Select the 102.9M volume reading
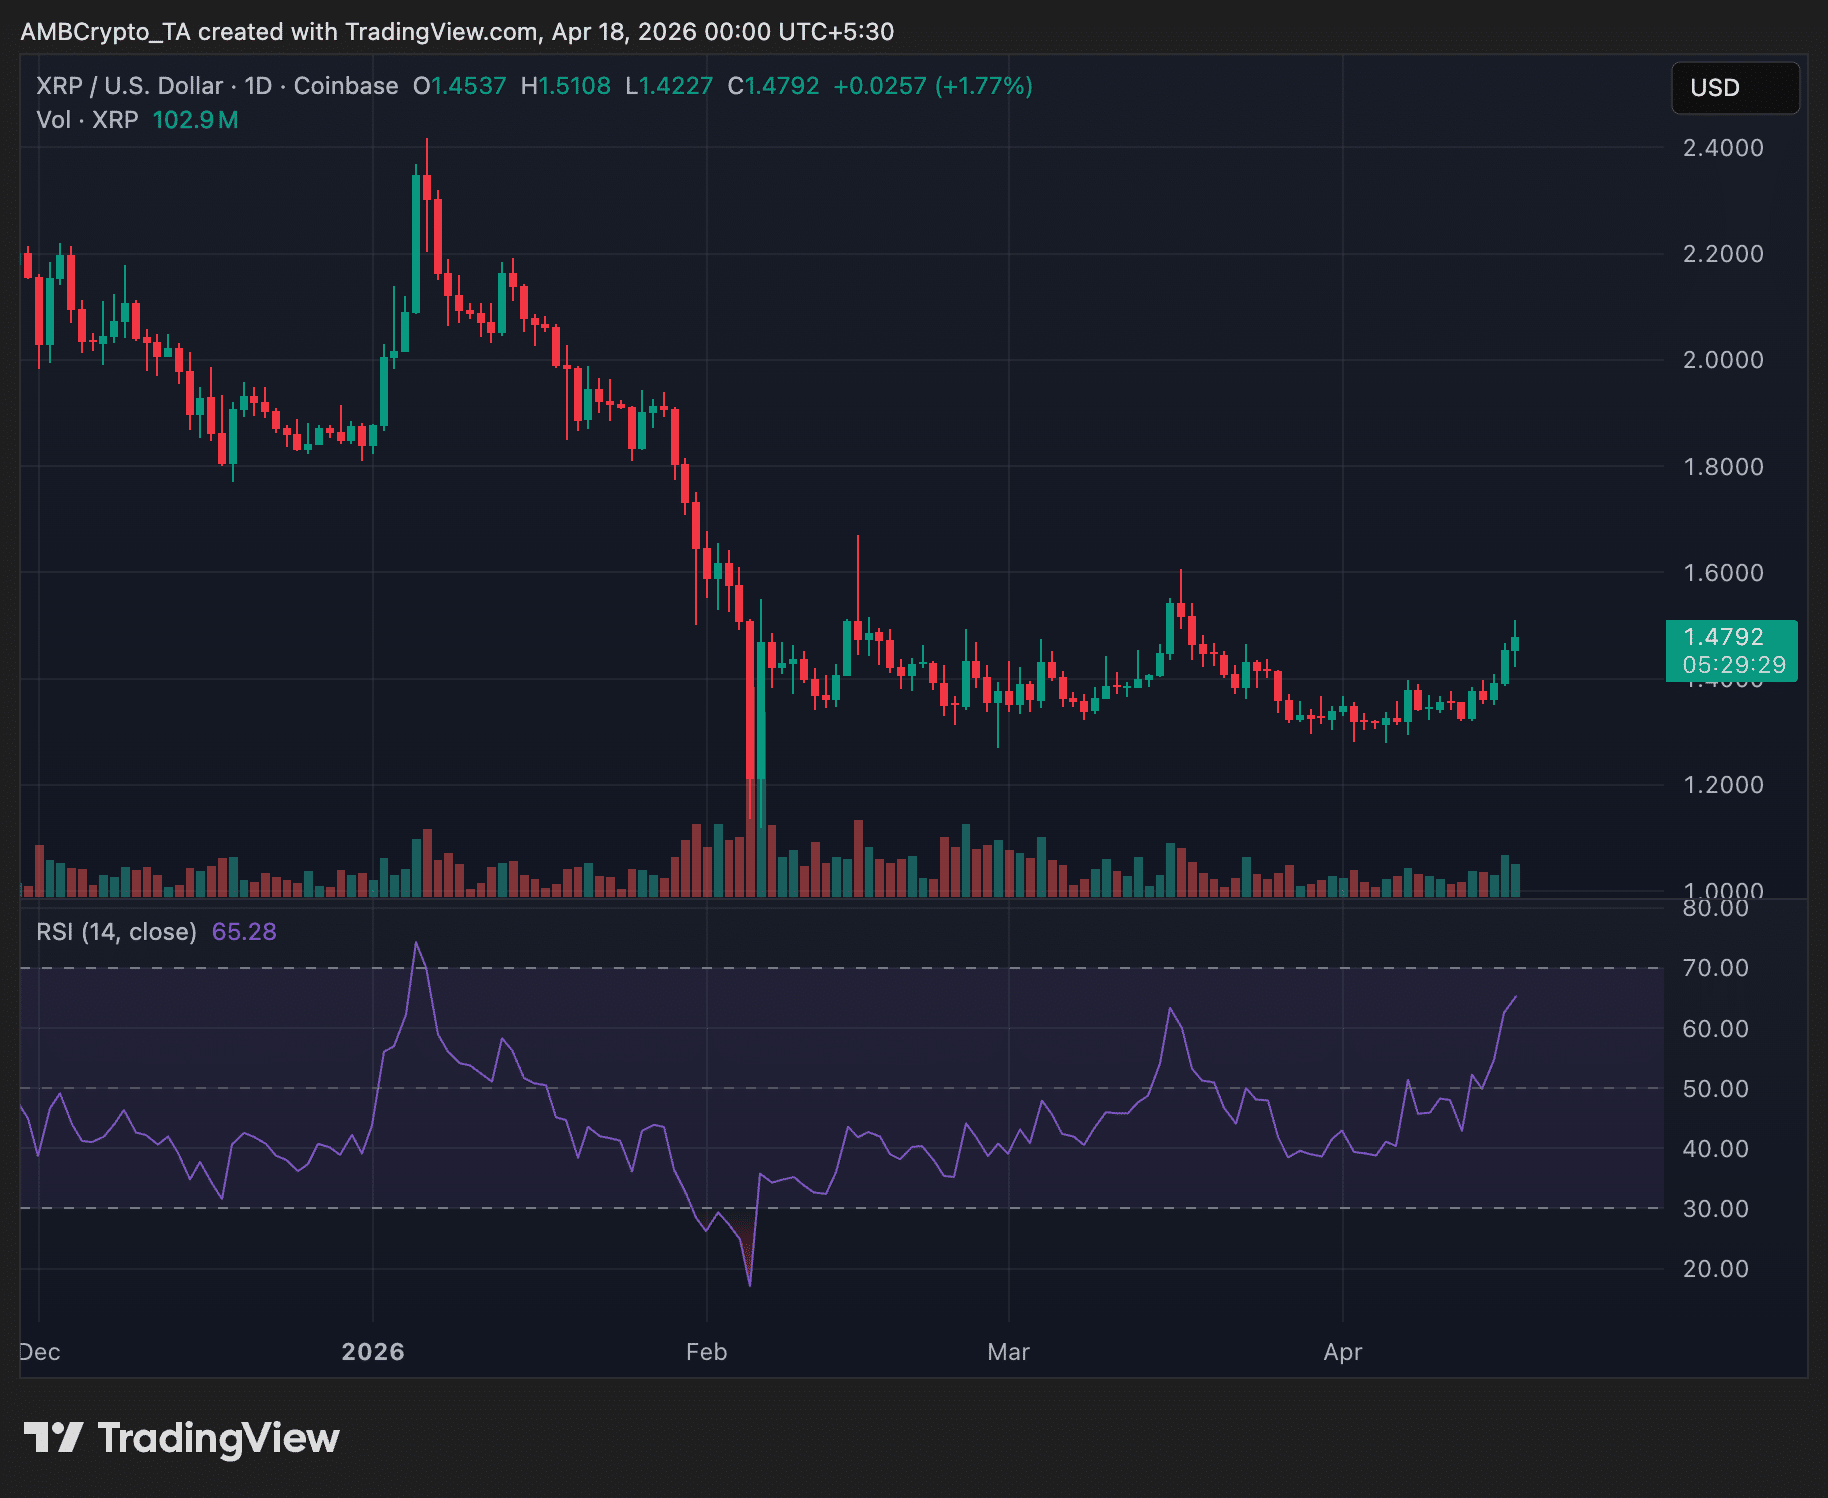 click(196, 120)
